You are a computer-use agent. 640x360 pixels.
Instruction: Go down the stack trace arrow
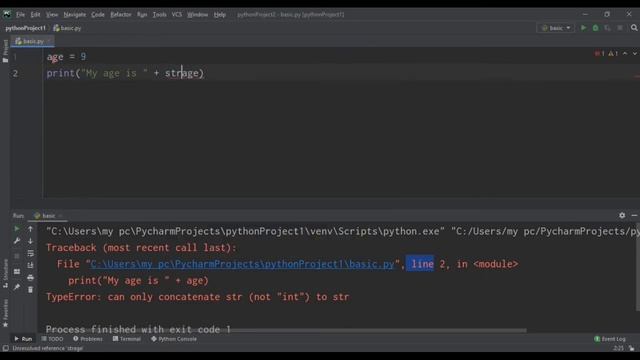pyautogui.click(x=30, y=241)
